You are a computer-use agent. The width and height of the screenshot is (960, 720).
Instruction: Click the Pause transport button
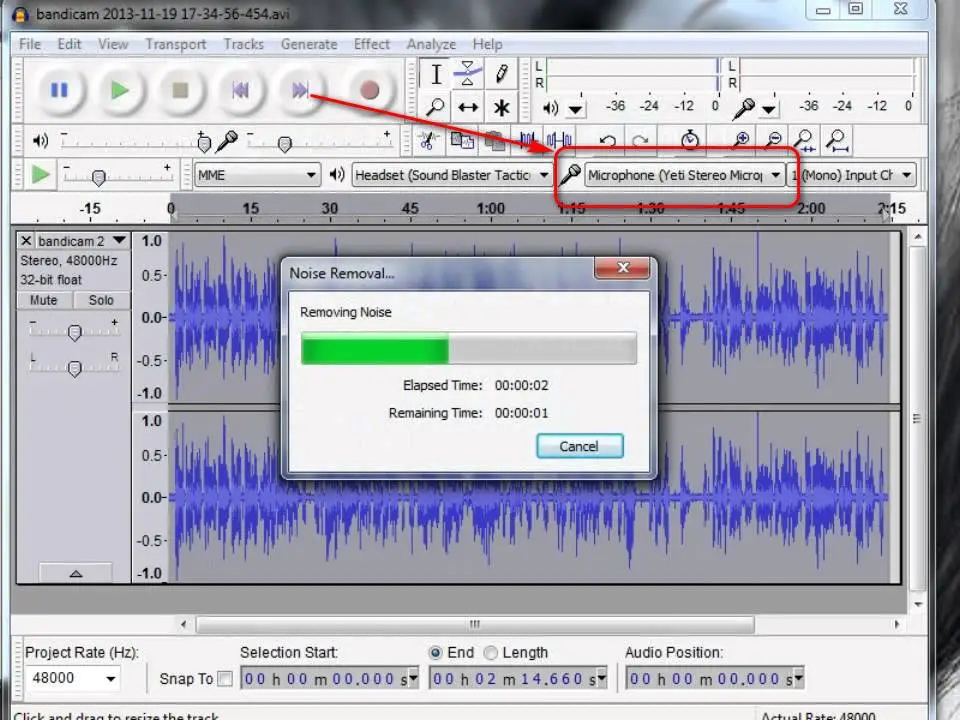pyautogui.click(x=59, y=90)
